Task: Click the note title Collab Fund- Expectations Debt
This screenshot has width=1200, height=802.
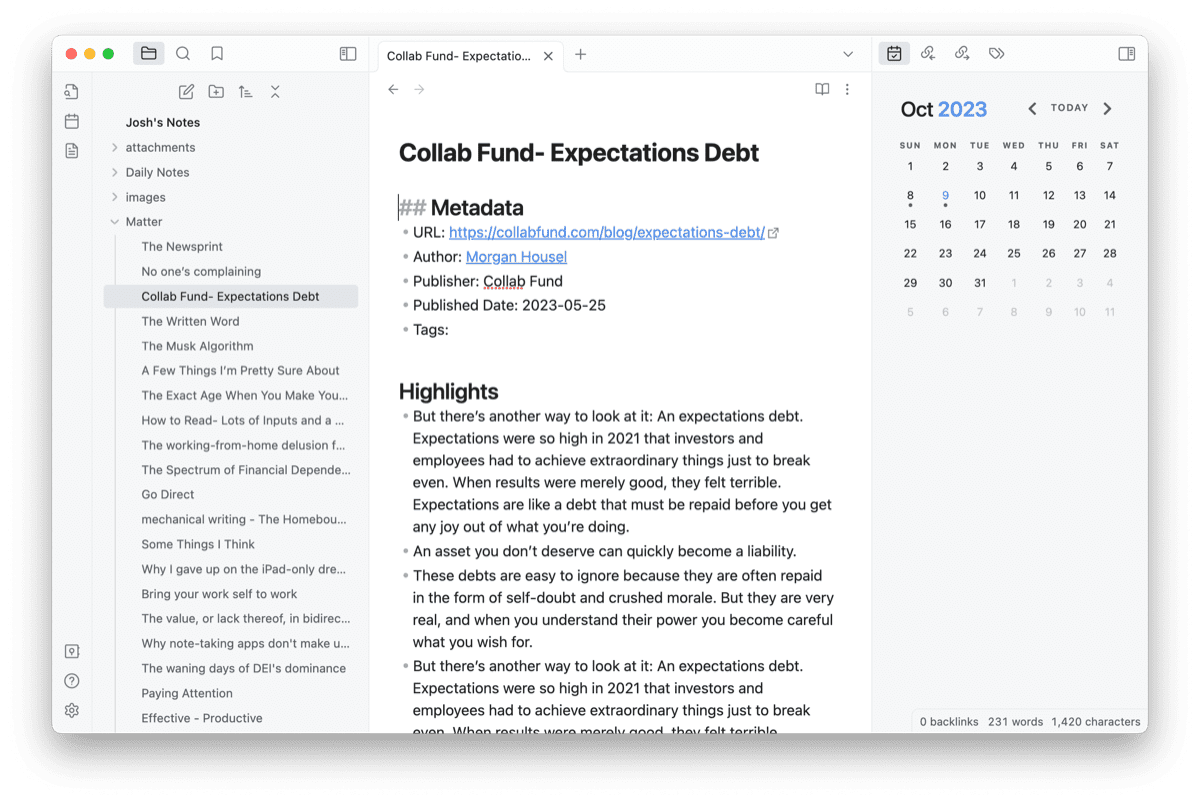Action: [579, 153]
